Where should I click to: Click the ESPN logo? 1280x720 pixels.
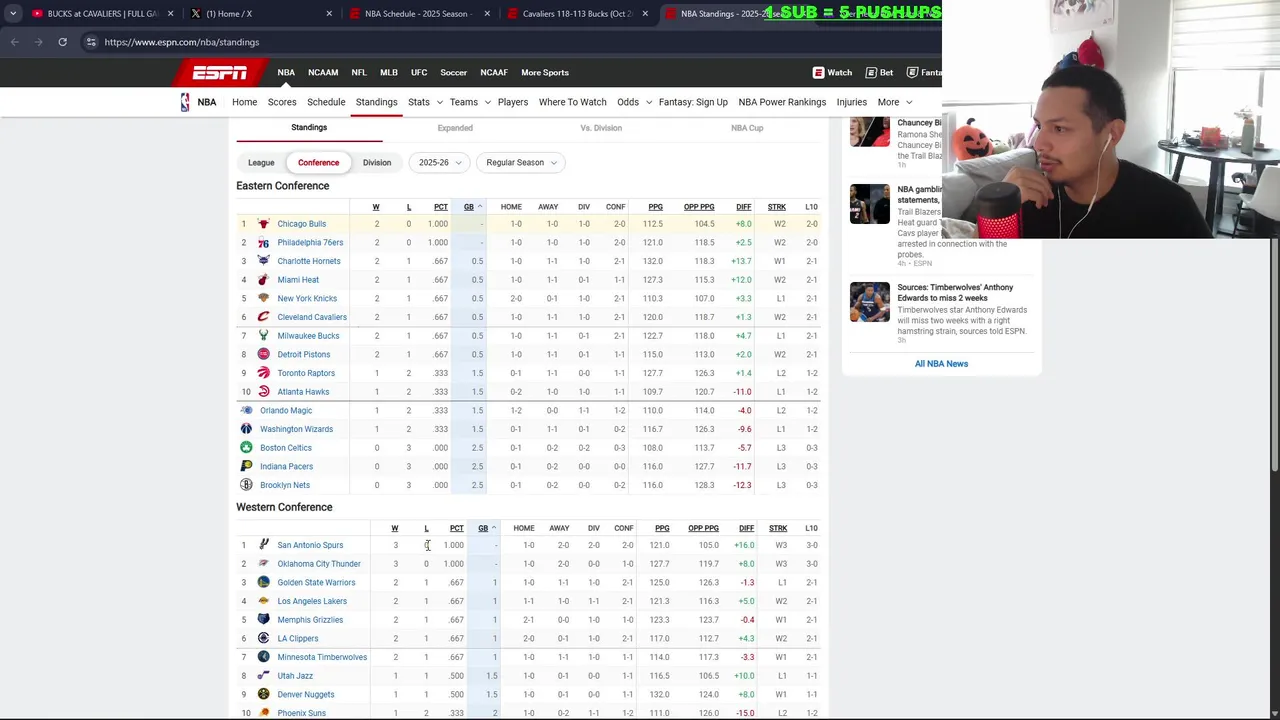[x=220, y=72]
